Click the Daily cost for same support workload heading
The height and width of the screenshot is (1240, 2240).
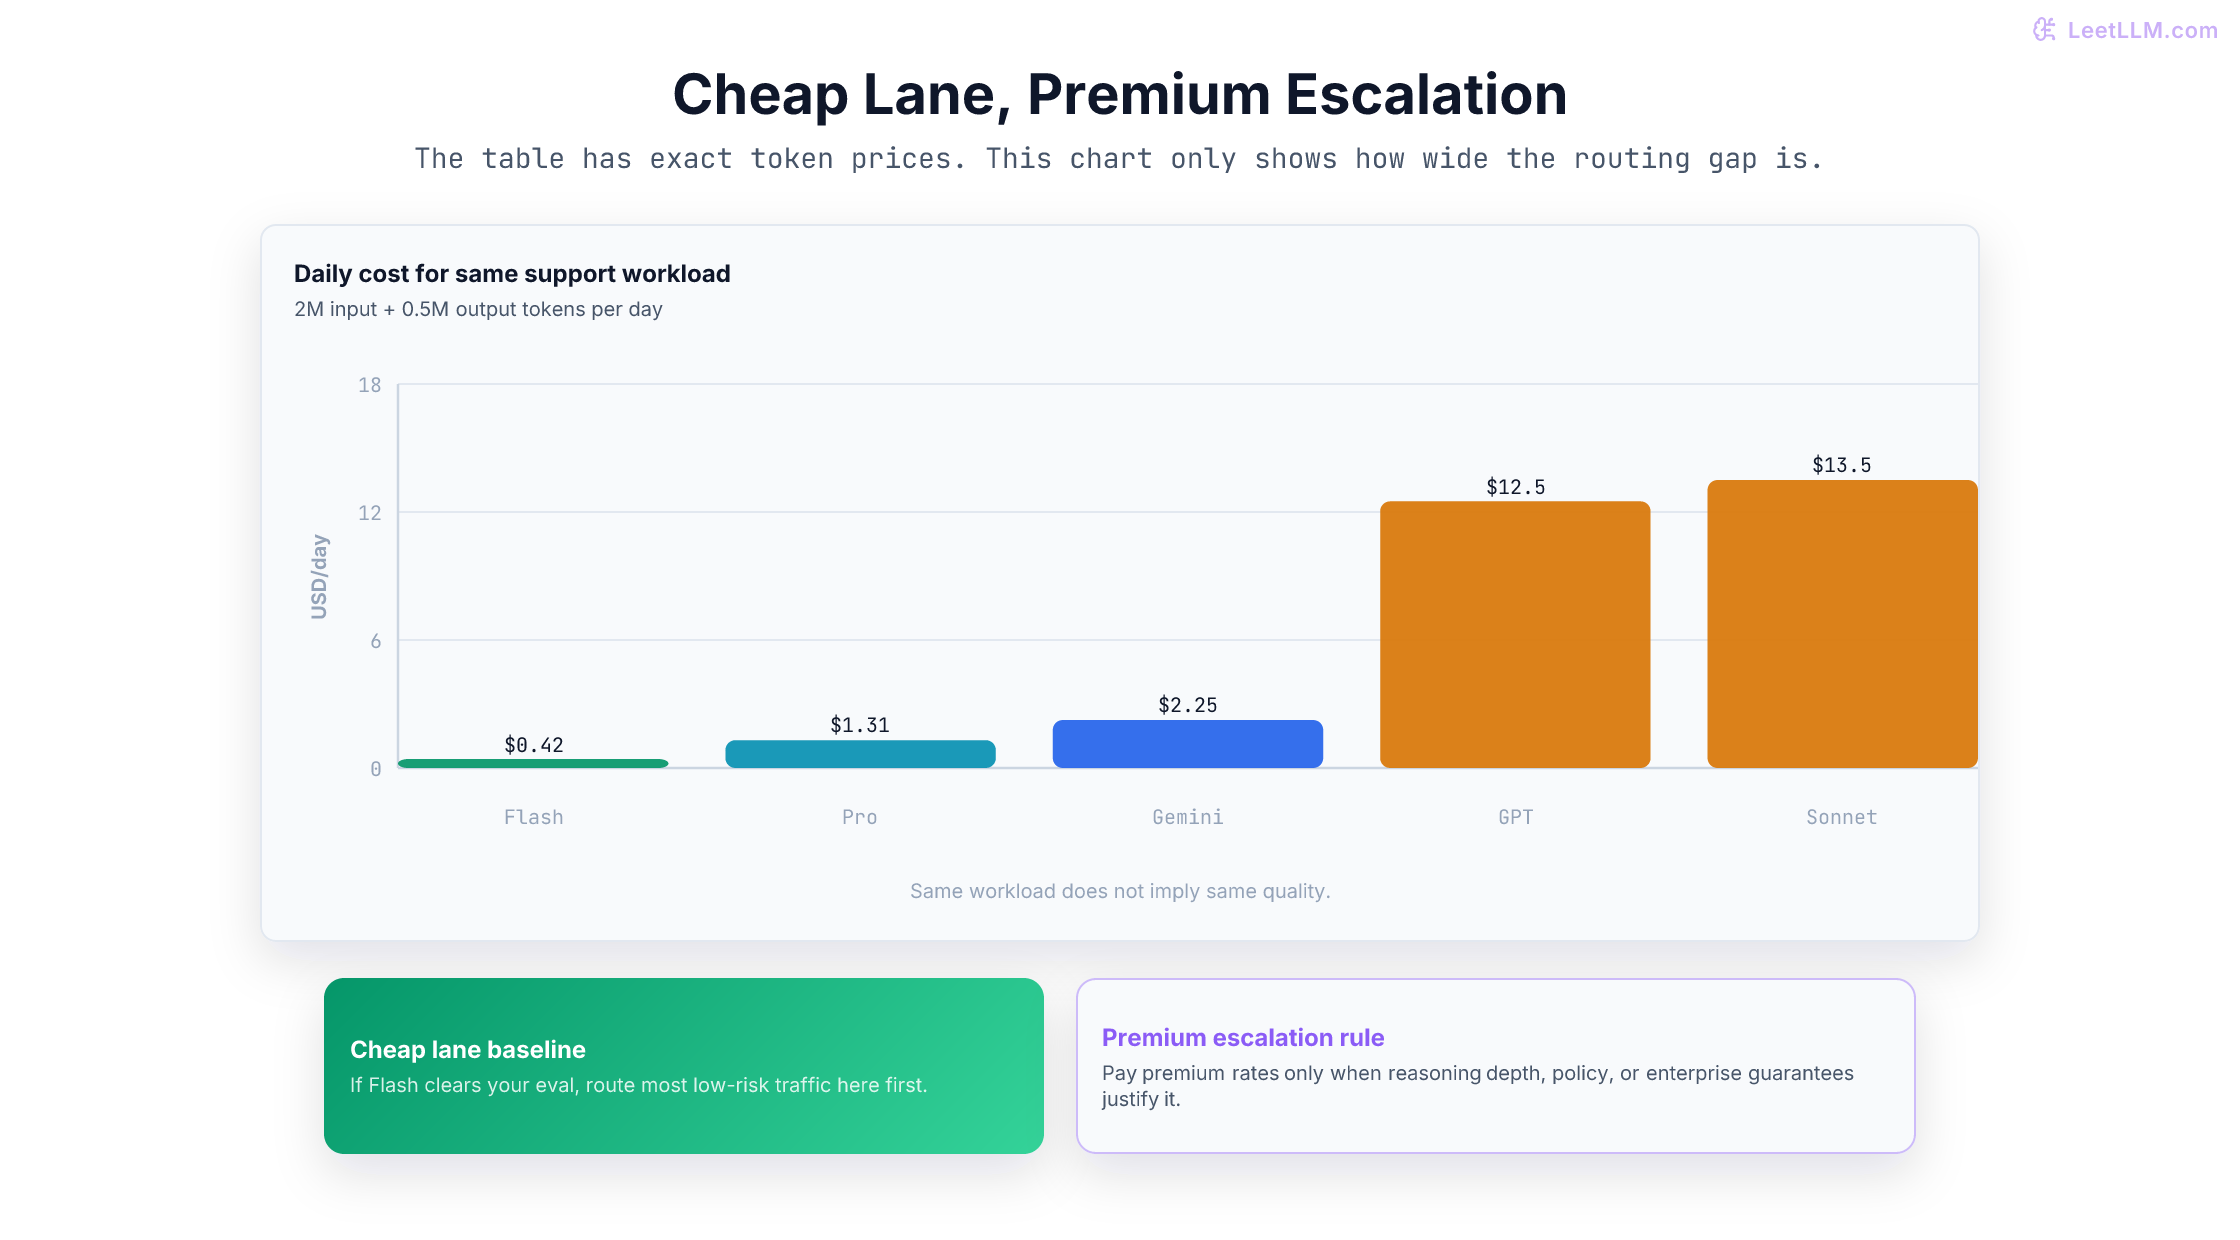(512, 274)
